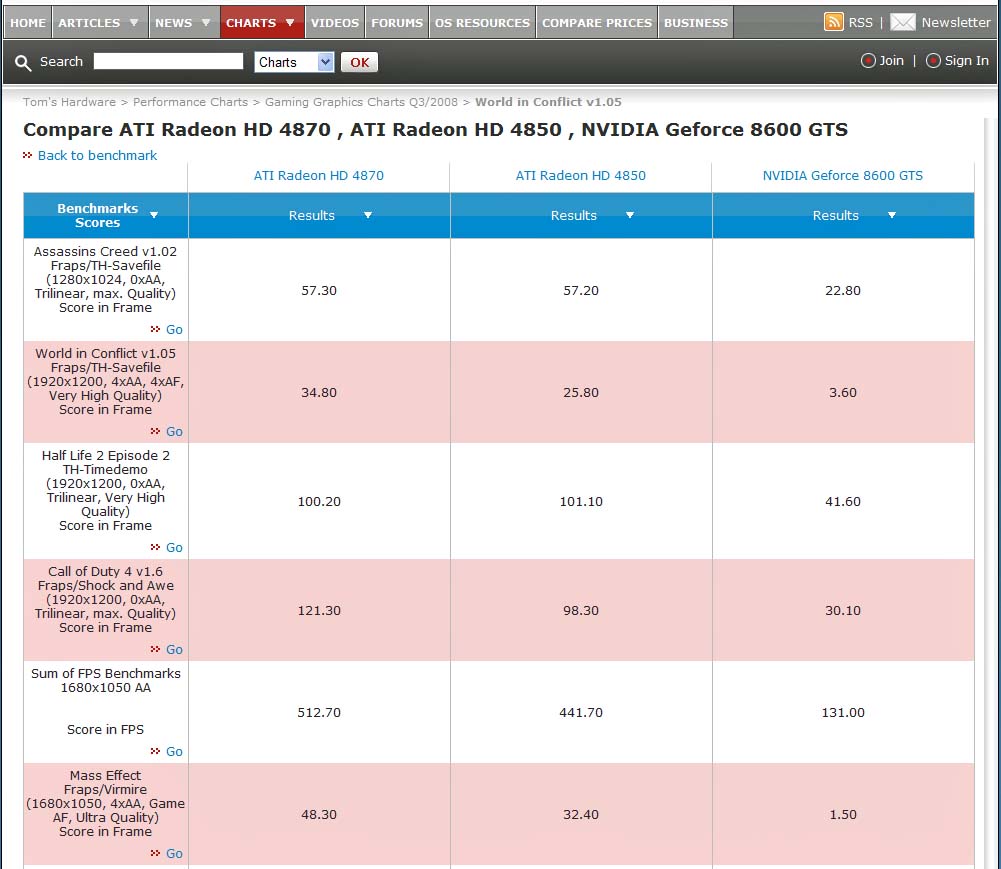Click the Sign In red circle icon

(933, 61)
